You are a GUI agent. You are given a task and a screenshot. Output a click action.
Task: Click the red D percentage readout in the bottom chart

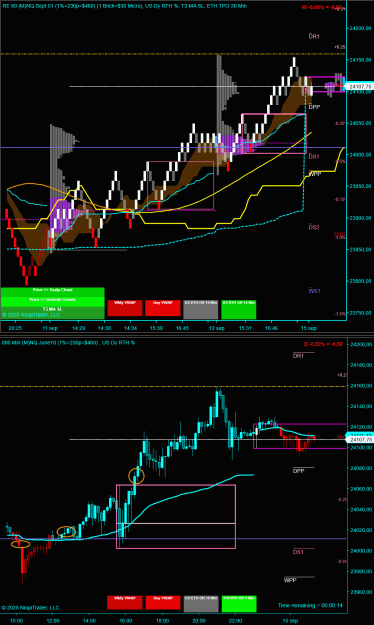click(323, 344)
